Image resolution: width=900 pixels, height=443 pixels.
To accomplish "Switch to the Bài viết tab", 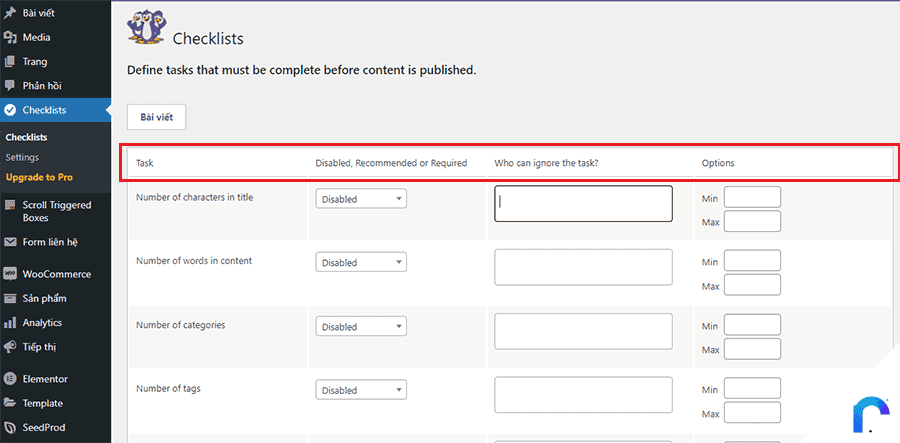I will [156, 117].
